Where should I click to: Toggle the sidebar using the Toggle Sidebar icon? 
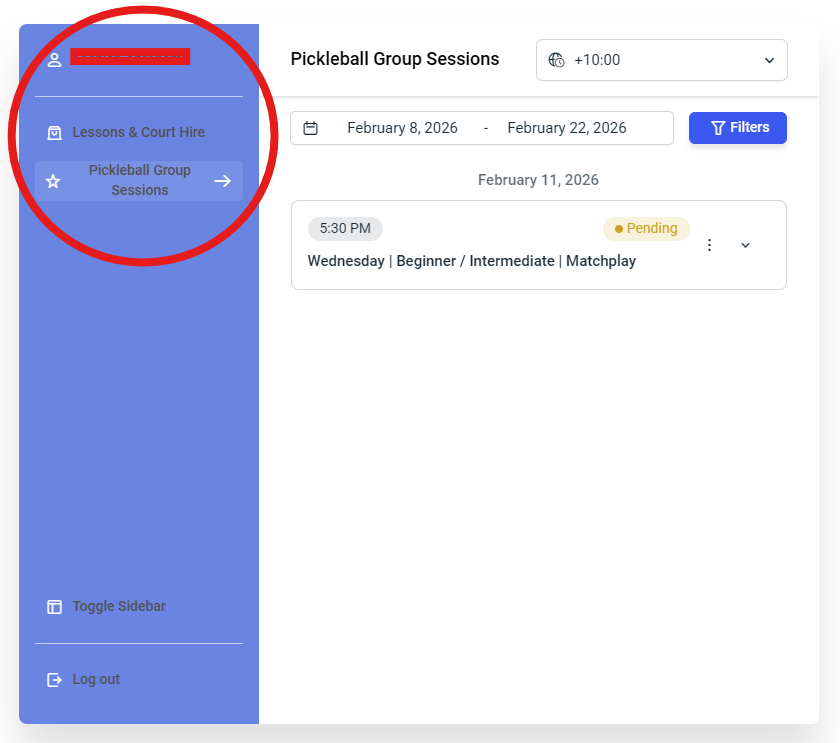pos(54,607)
